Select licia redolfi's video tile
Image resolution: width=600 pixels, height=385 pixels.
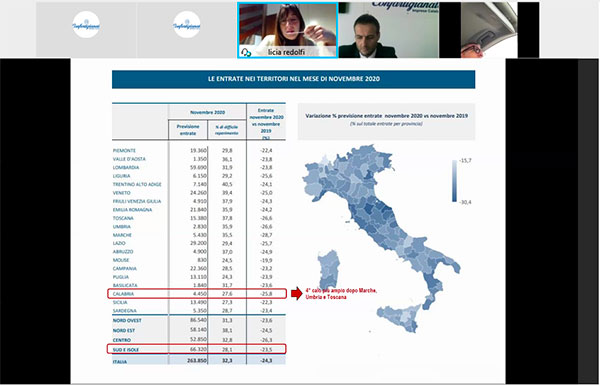click(x=287, y=30)
